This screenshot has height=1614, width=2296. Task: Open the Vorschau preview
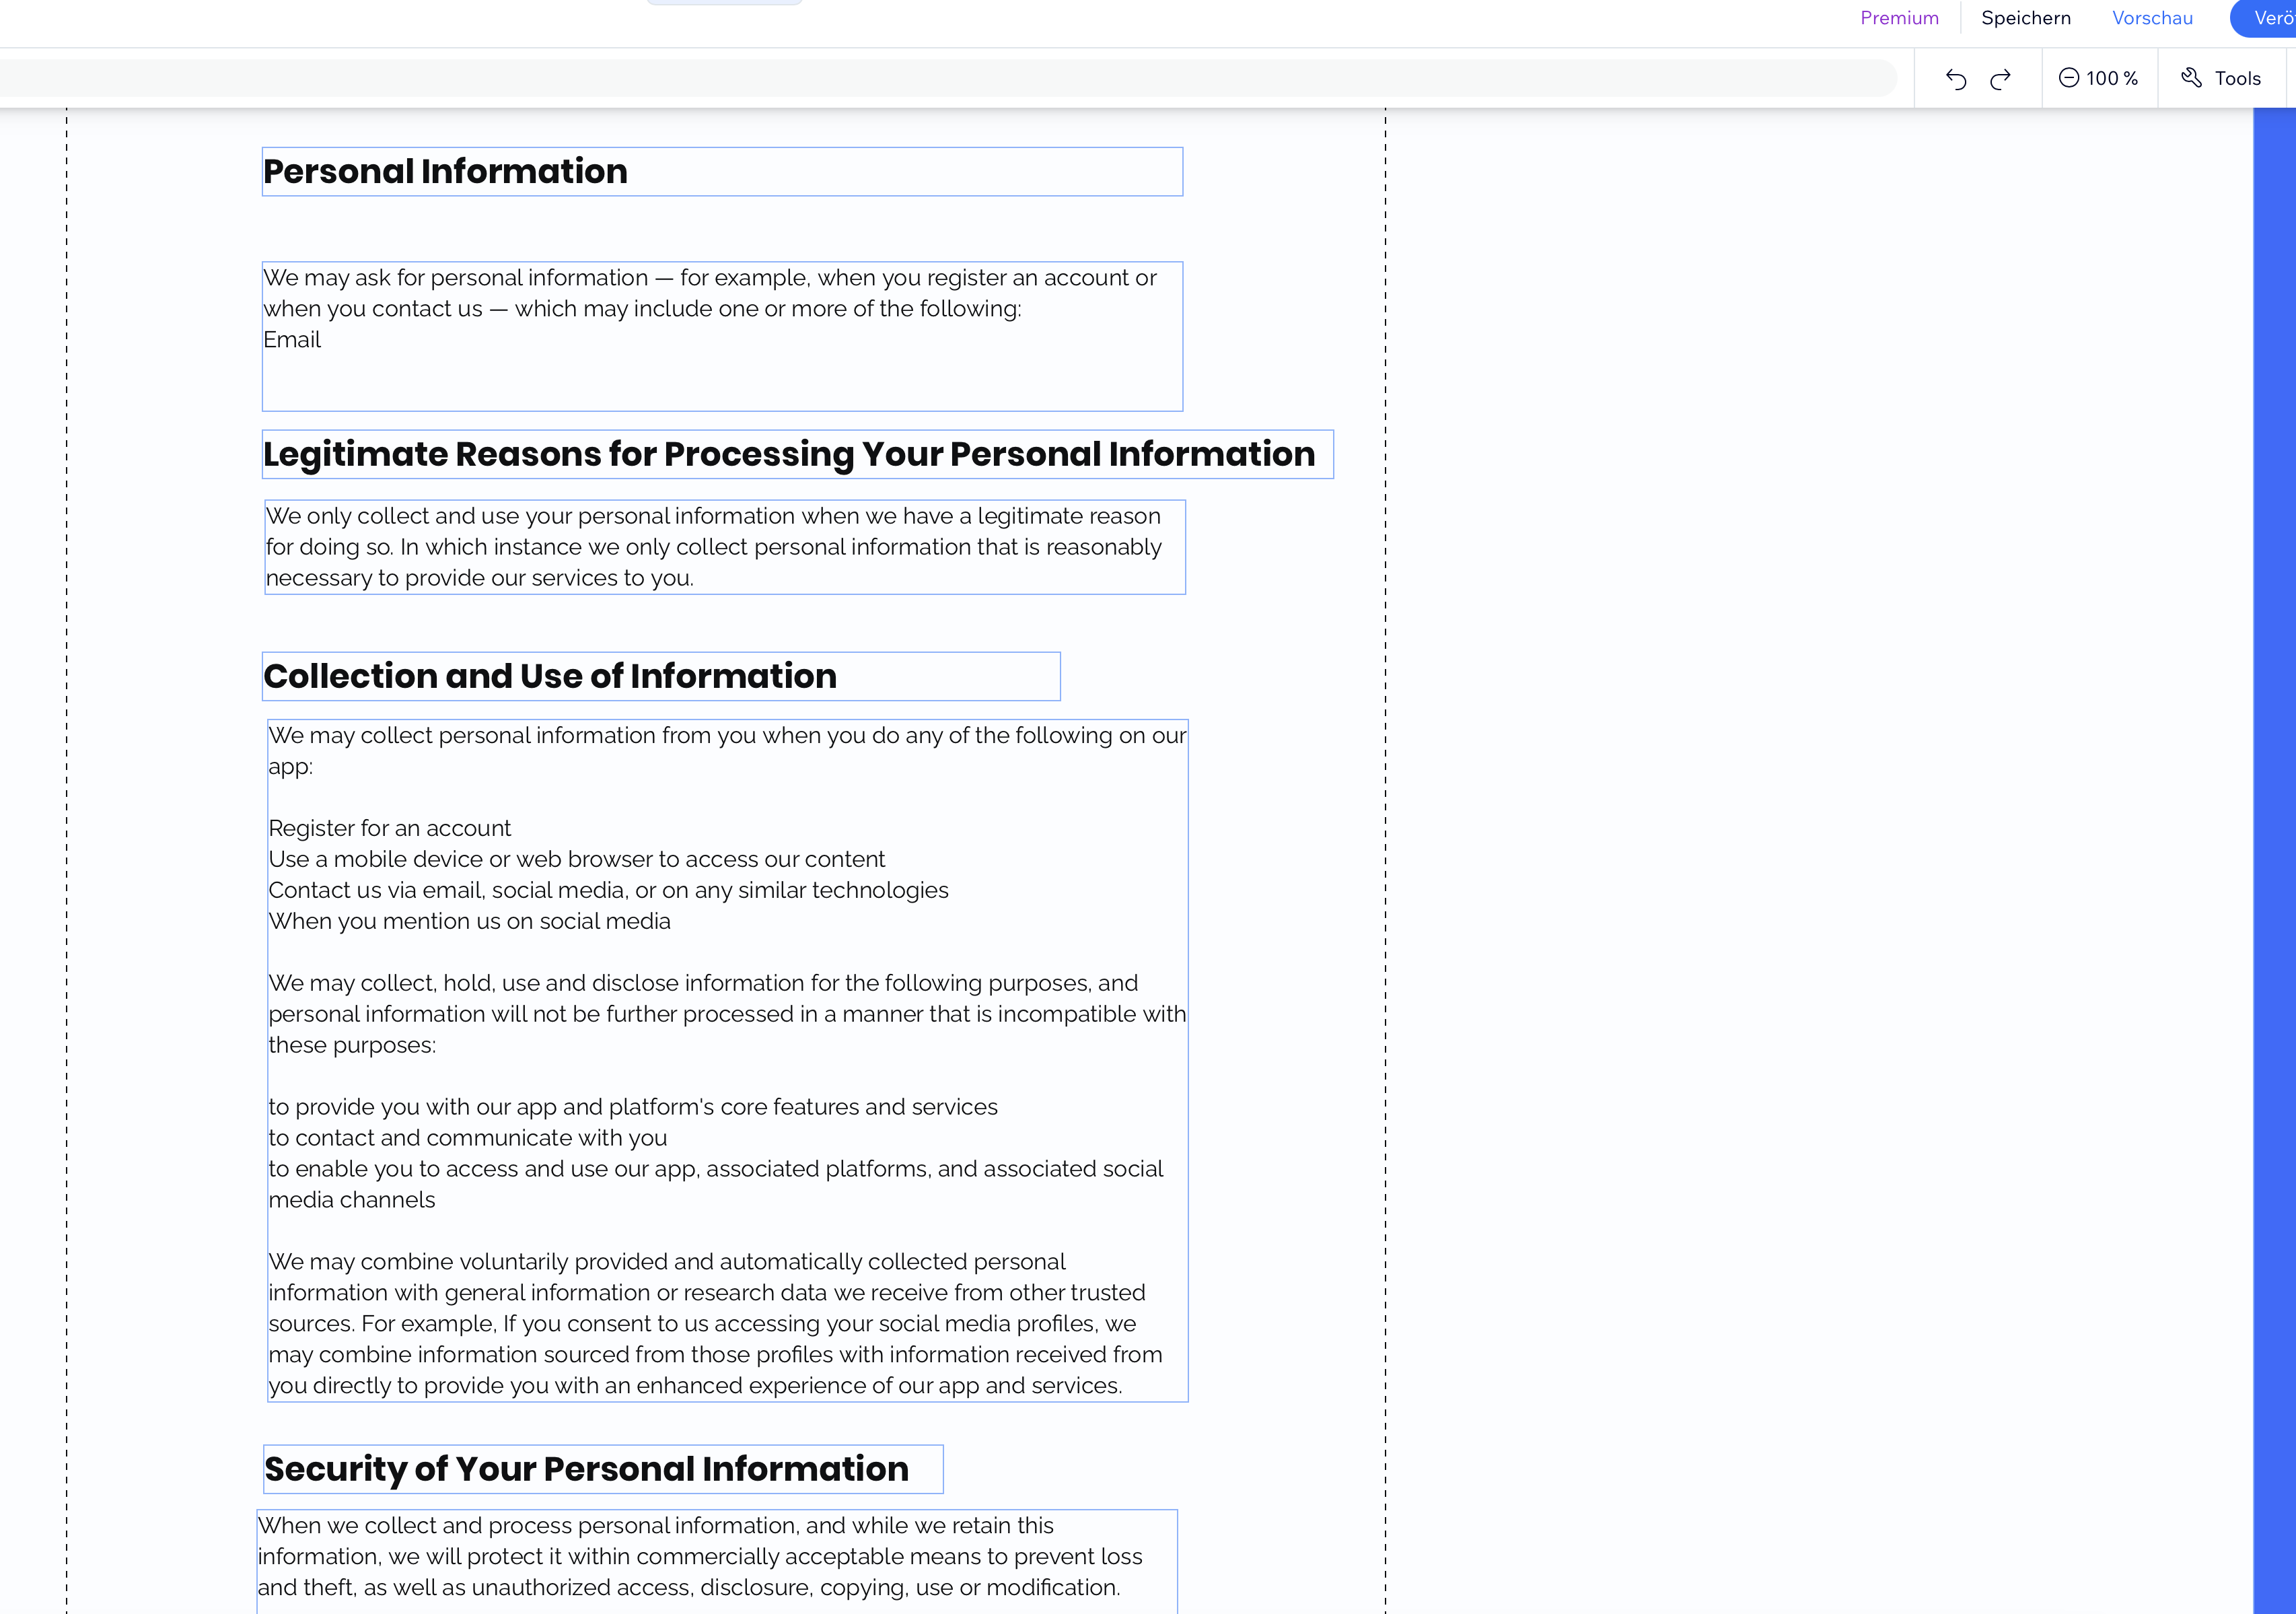(2151, 18)
